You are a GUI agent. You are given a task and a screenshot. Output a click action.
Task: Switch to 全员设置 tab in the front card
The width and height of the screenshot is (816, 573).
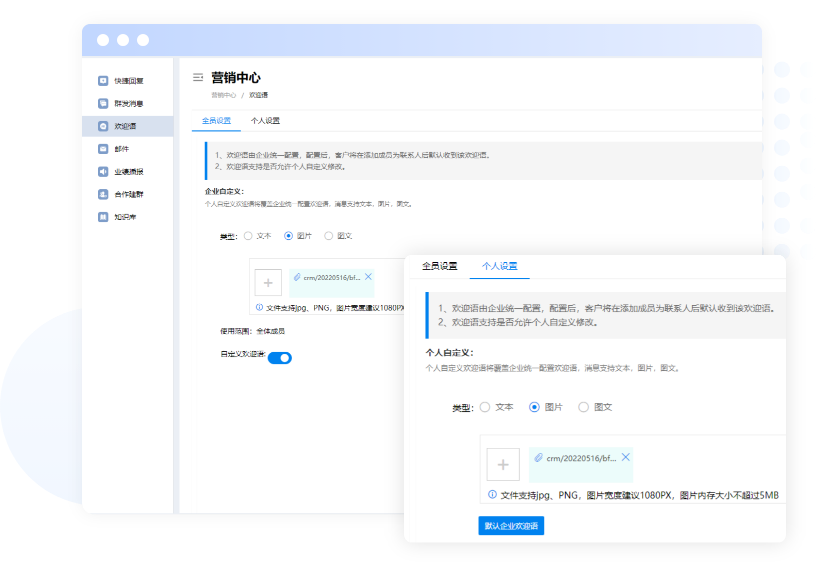(x=440, y=266)
